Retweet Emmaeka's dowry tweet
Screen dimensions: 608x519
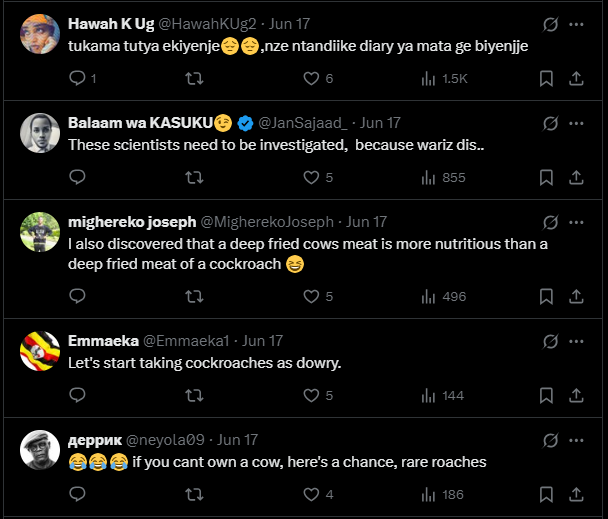tap(195, 395)
